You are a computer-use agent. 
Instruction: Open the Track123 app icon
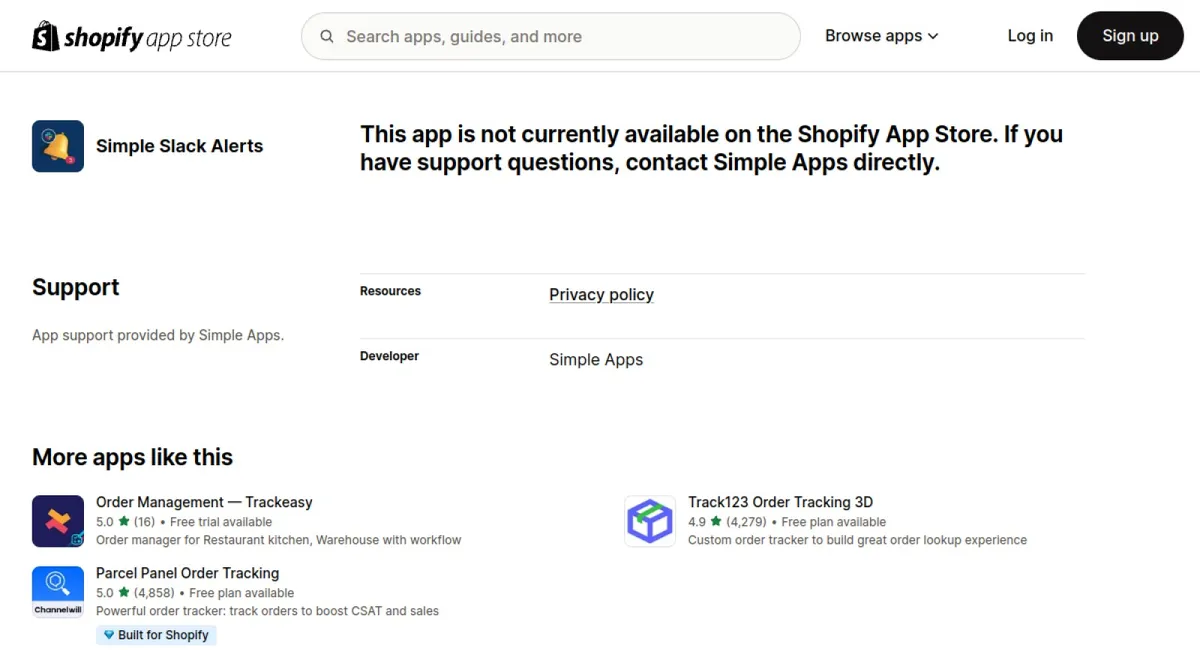point(650,521)
